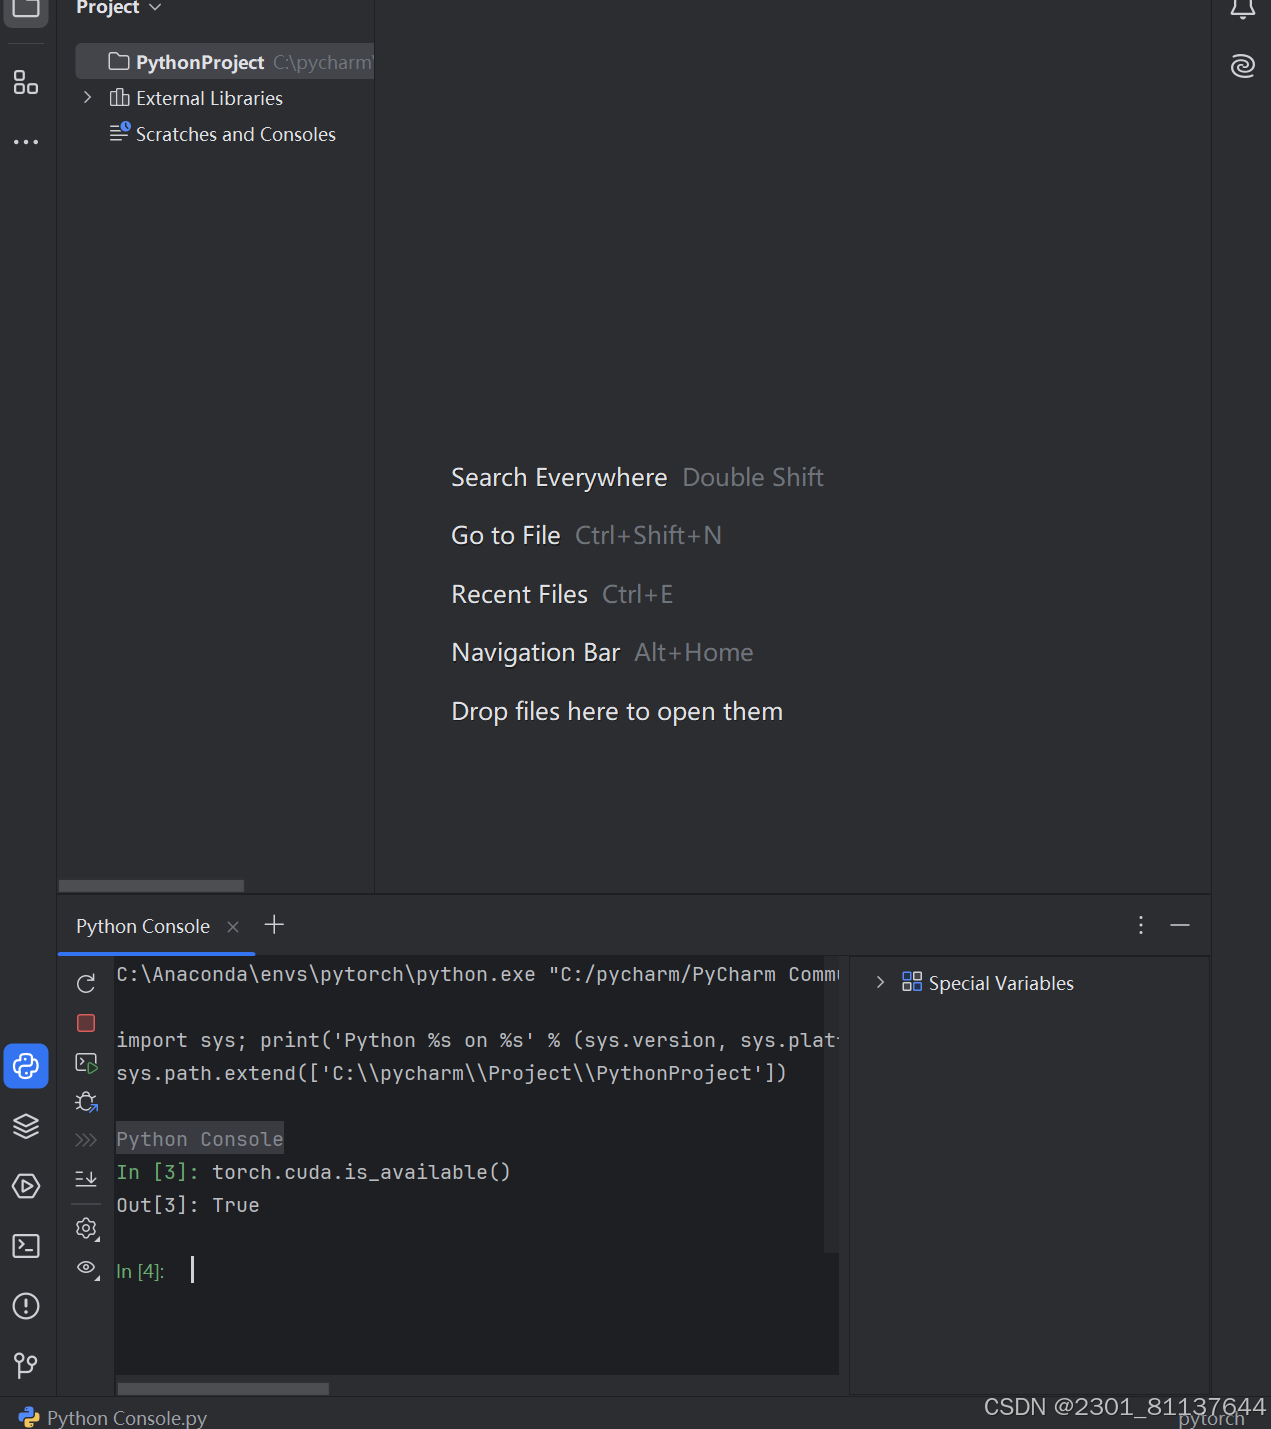Toggle the Structure tool window

(x=26, y=83)
